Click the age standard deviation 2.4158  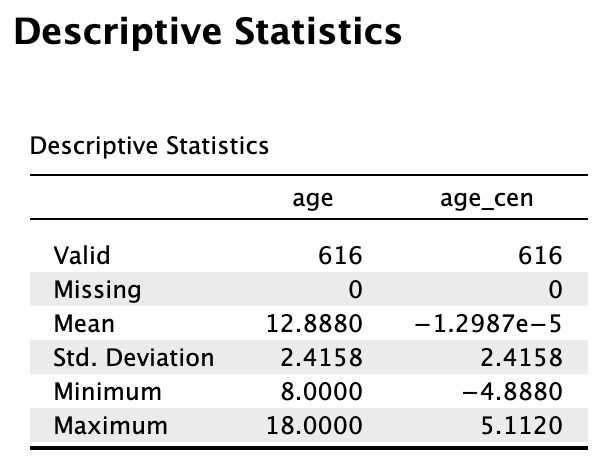pos(322,358)
